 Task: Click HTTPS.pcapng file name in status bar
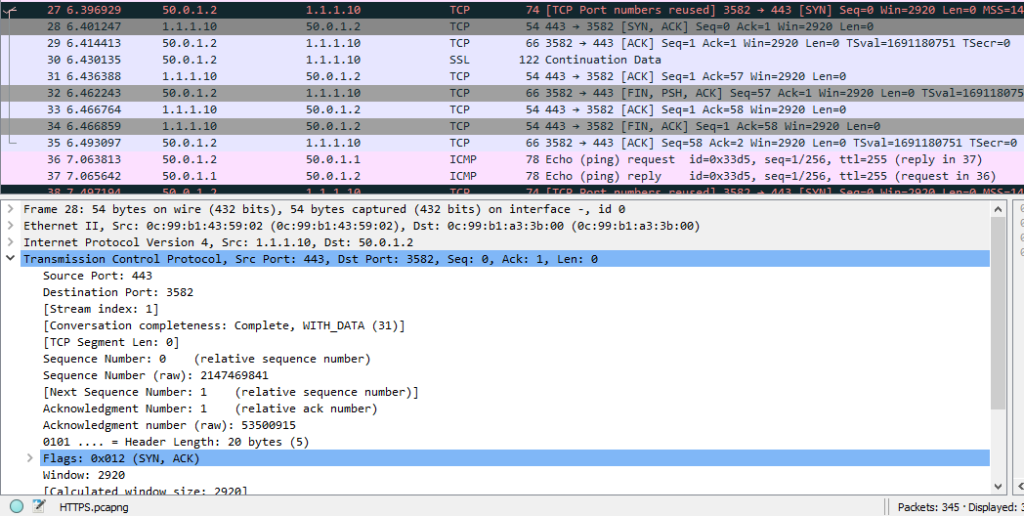click(x=94, y=507)
